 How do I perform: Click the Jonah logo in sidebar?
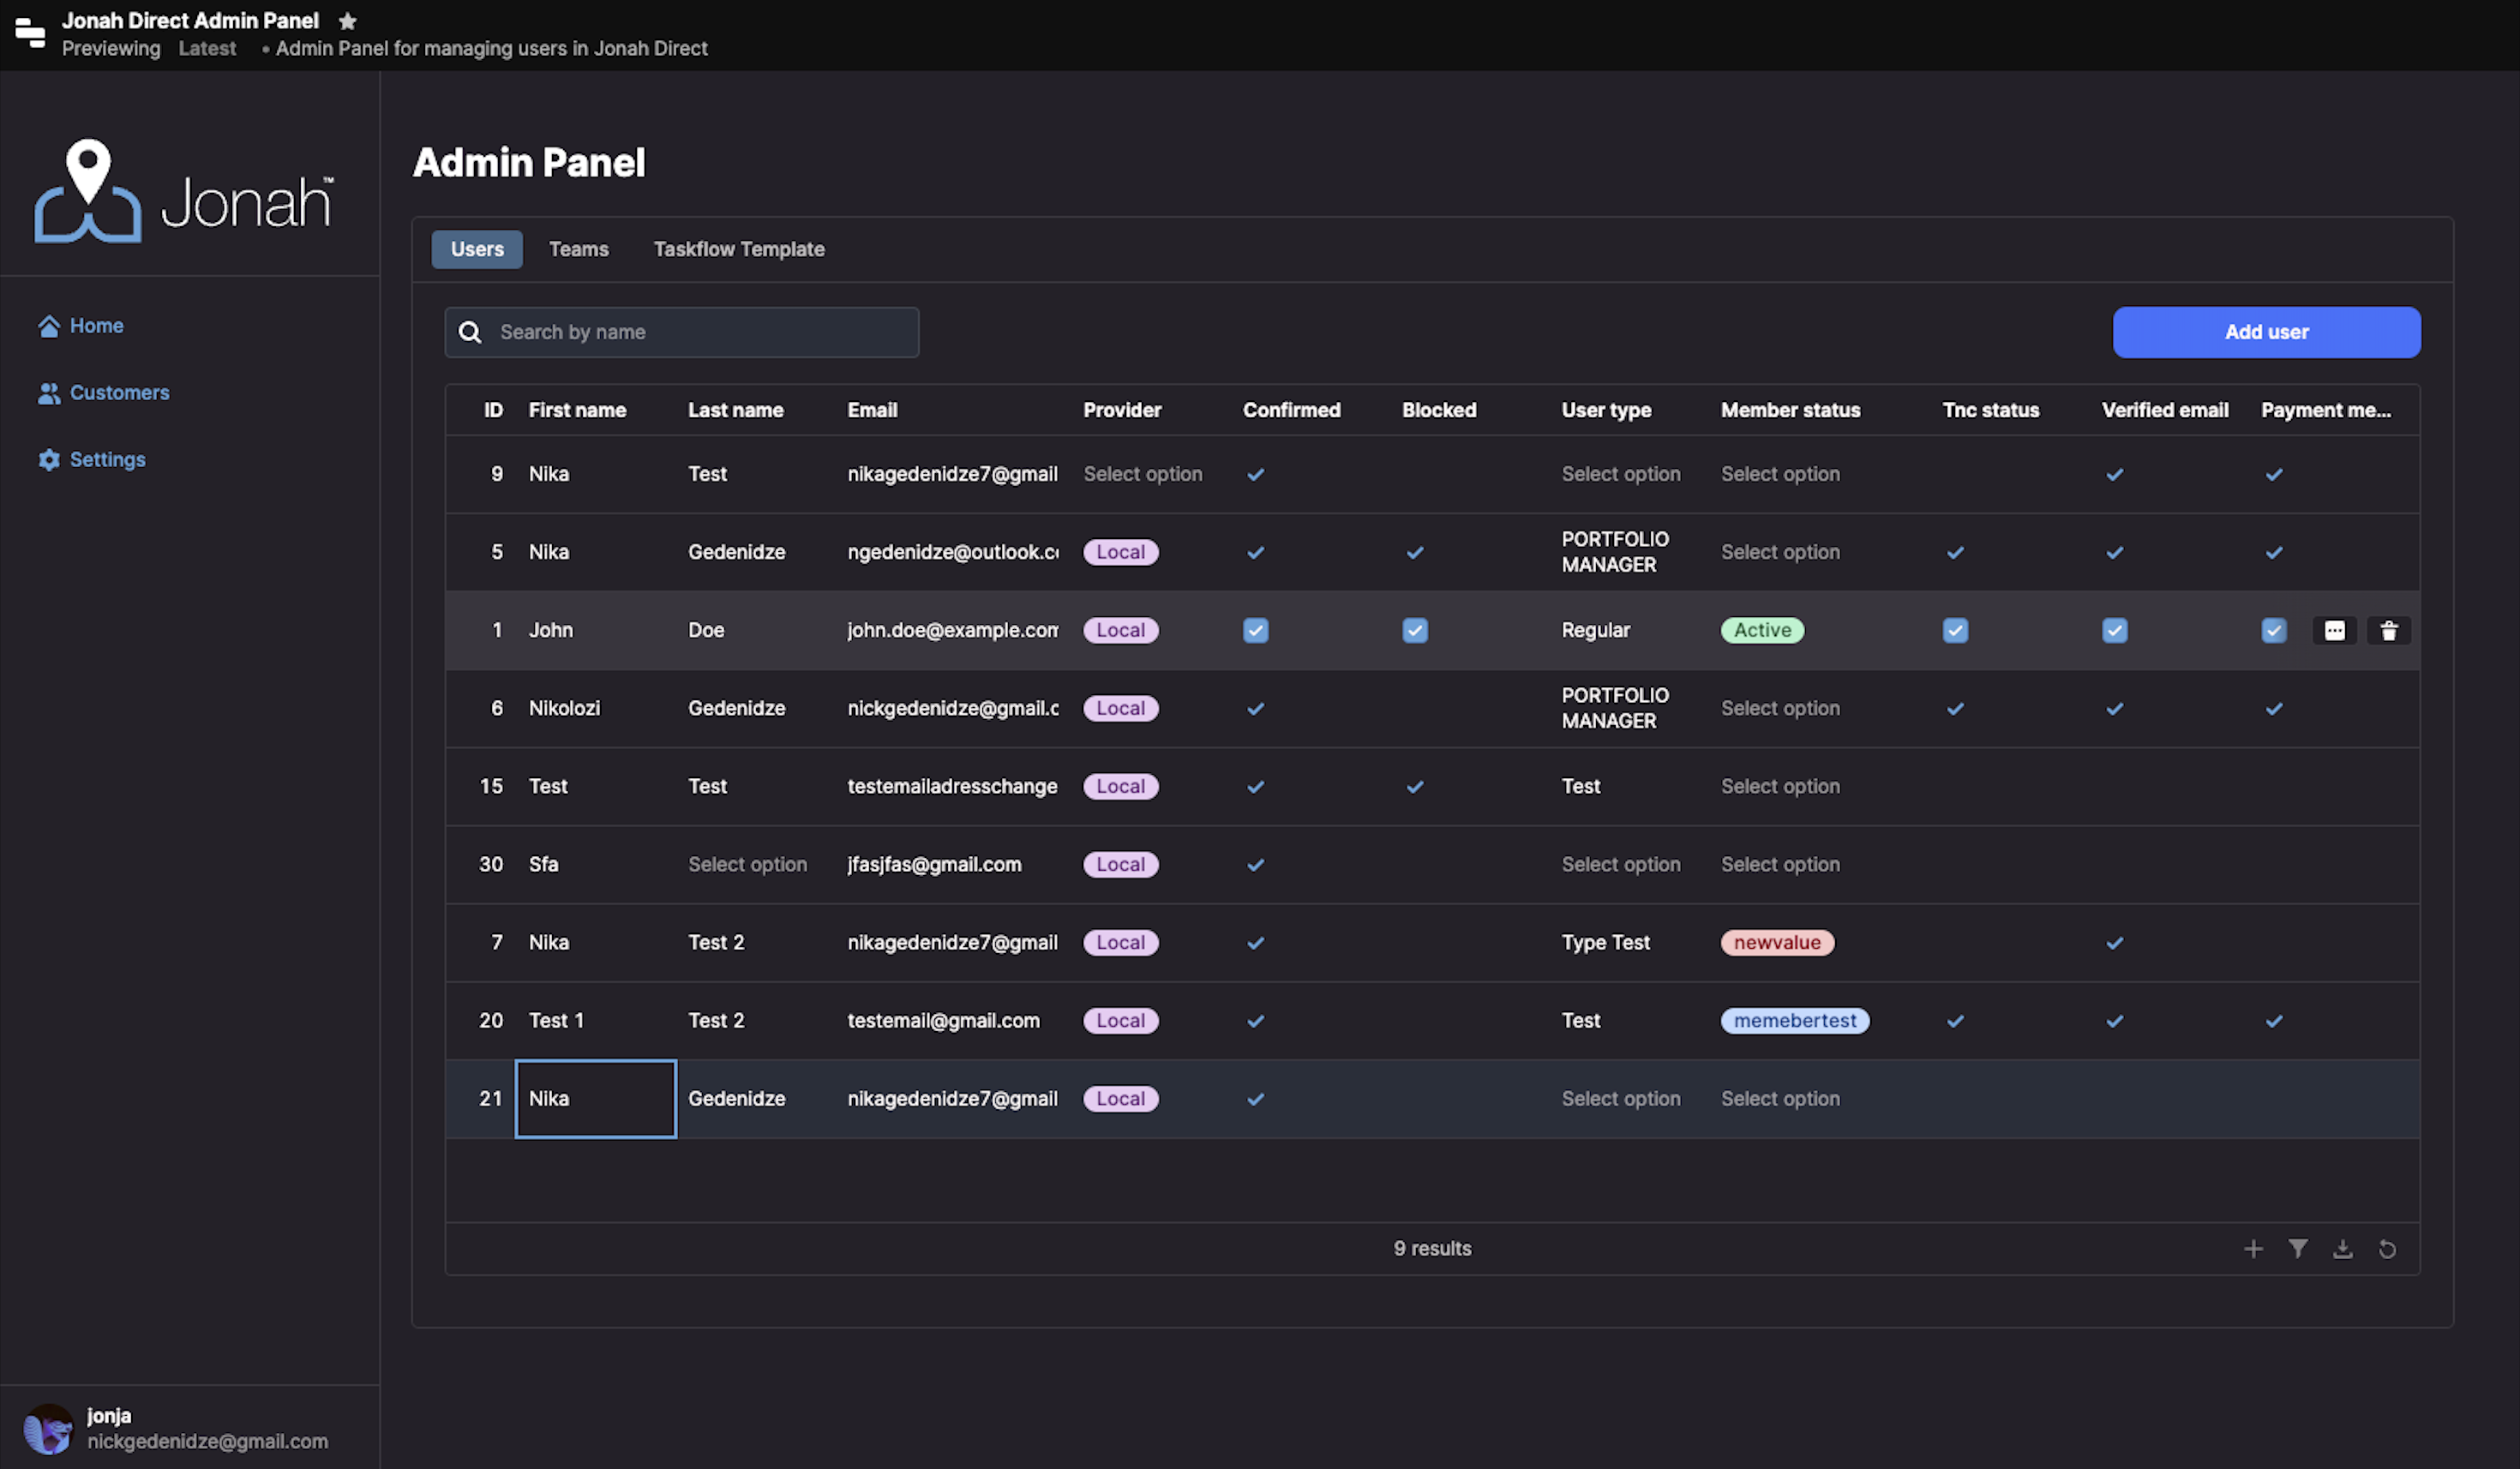(x=184, y=192)
